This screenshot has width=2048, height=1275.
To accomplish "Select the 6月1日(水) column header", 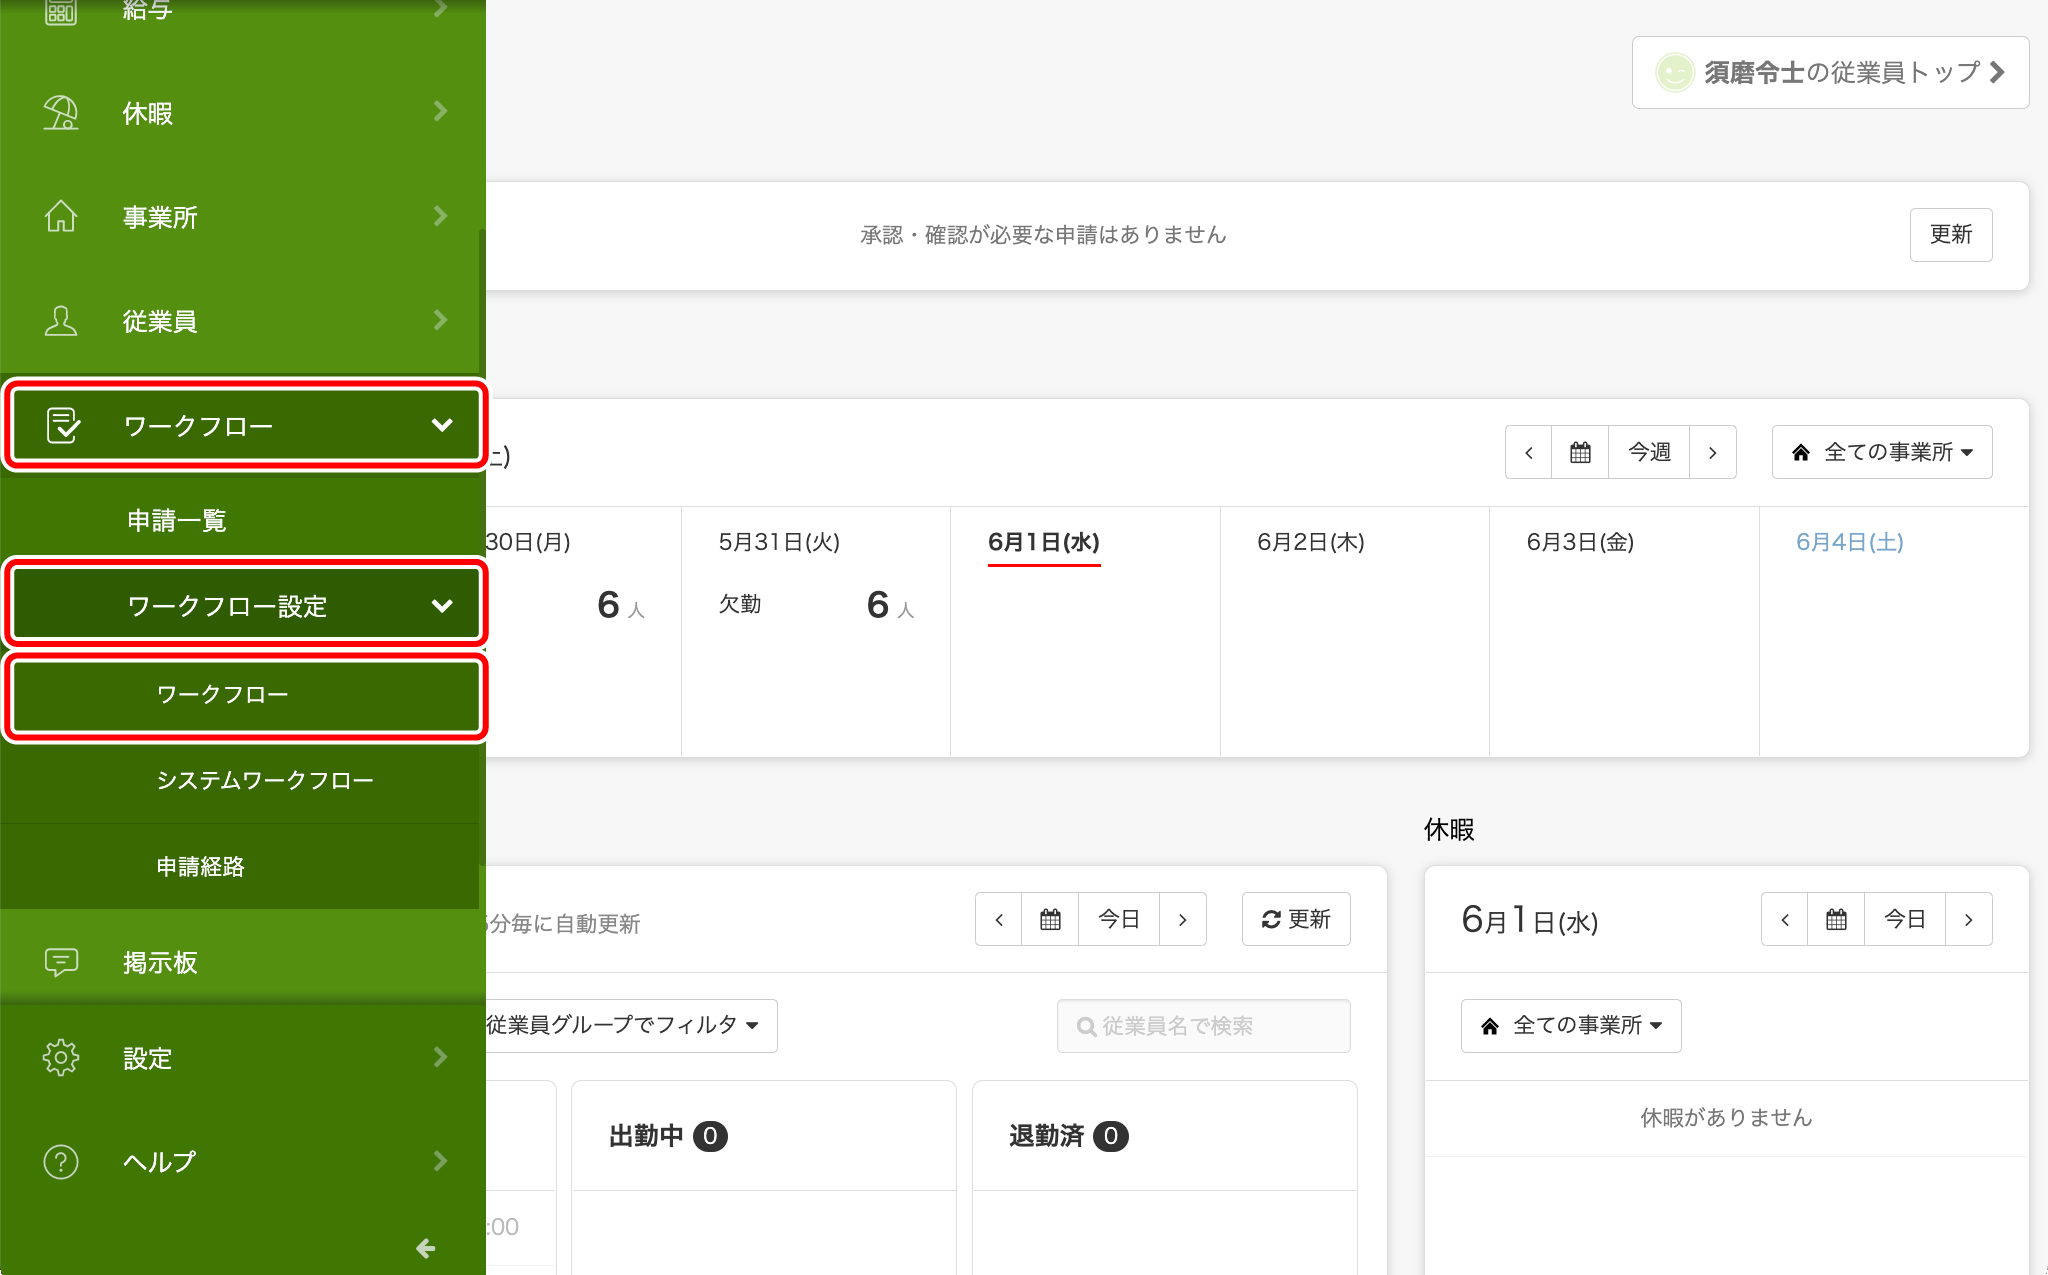I will (1044, 542).
